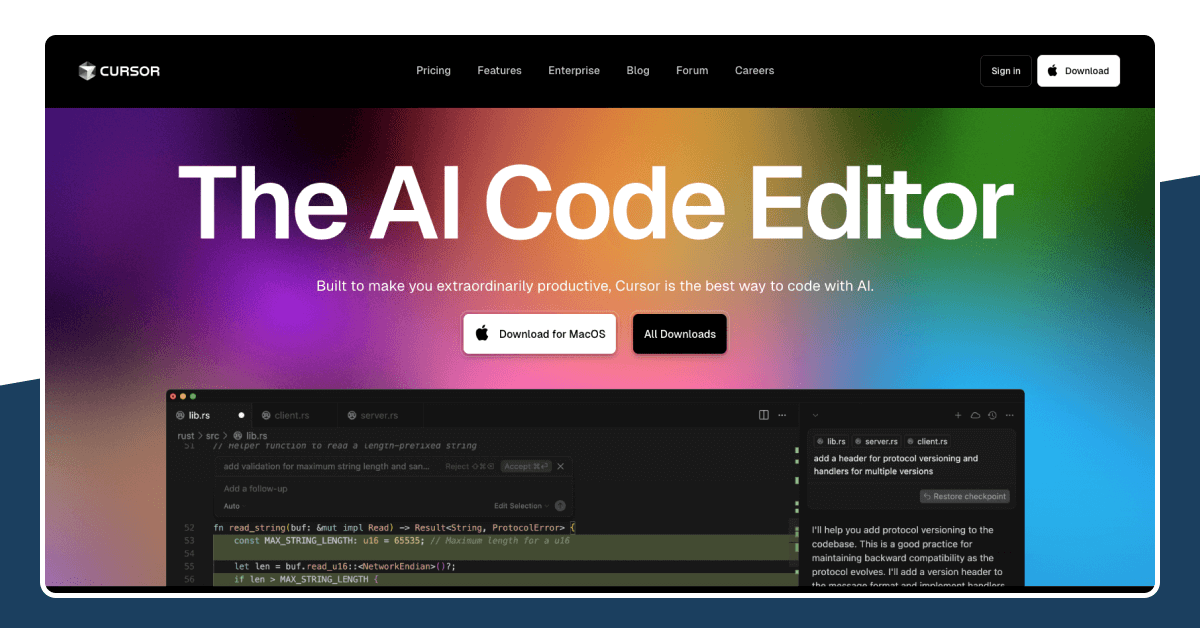
Task: Click the const MAX_STRING_LENGTH code line
Action: [x=402, y=540]
